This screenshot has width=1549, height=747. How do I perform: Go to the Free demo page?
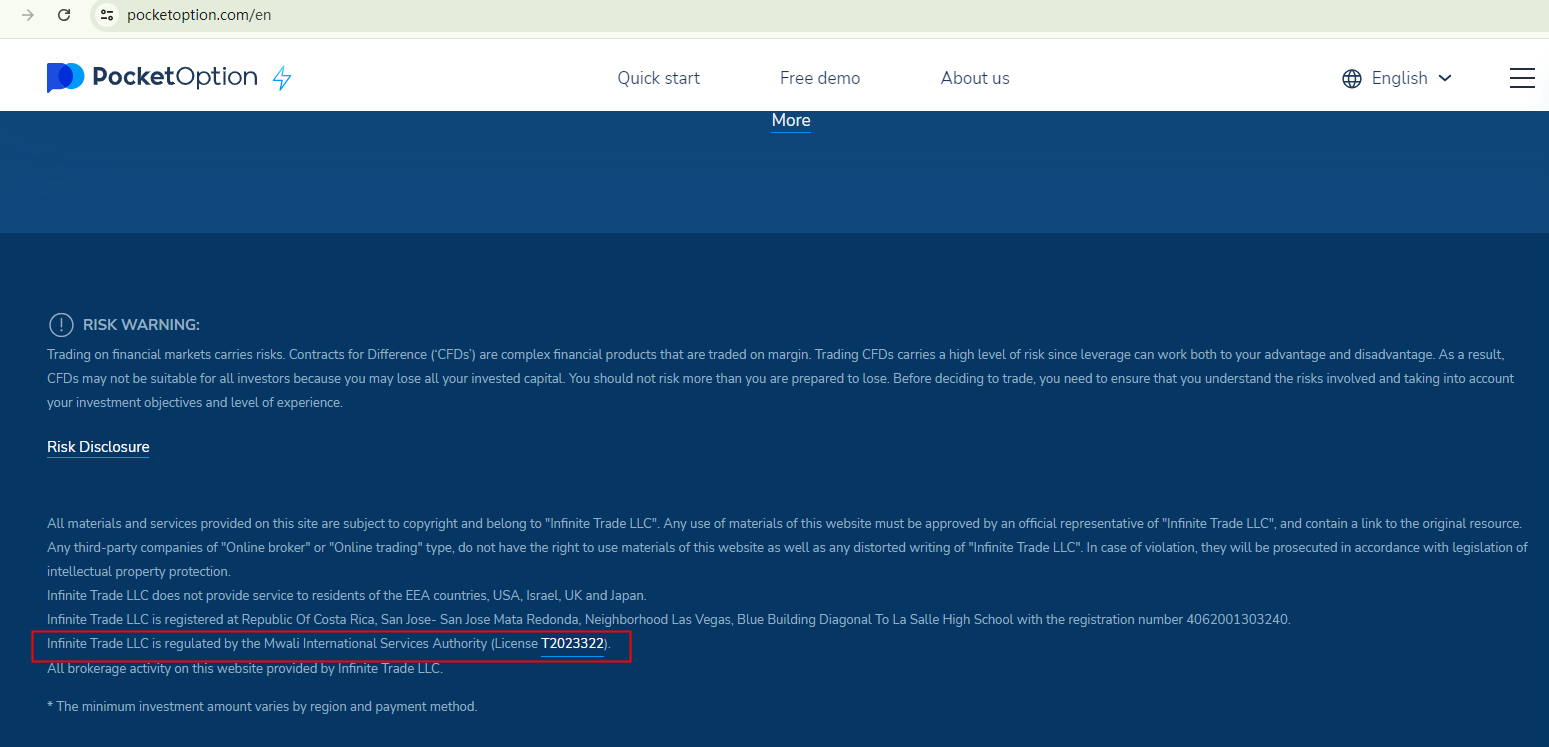[819, 78]
